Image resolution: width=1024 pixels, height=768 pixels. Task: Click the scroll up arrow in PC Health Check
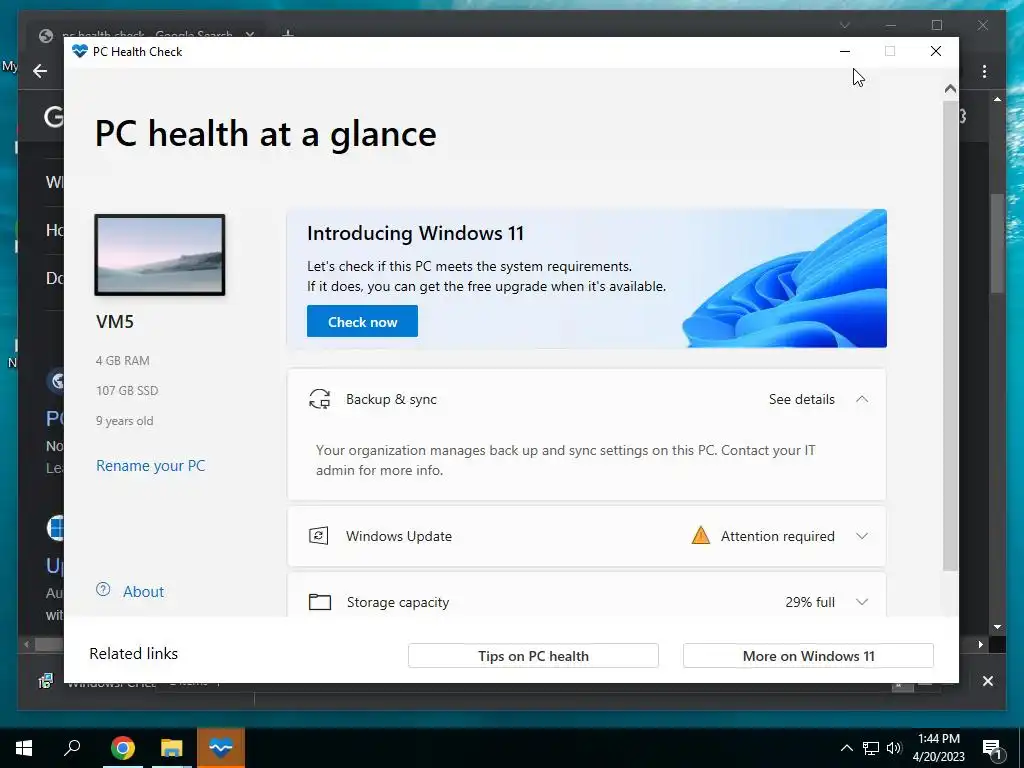950,89
